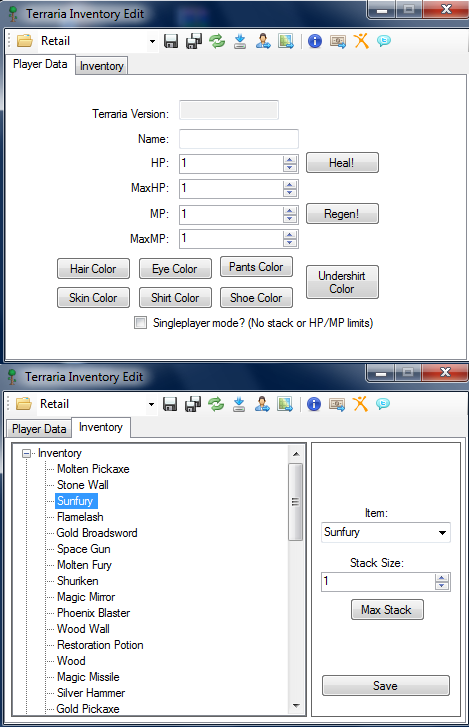Switch to the Player Data tab in the Inventory list window
Viewport: 469px width, 727px height.
(x=39, y=429)
